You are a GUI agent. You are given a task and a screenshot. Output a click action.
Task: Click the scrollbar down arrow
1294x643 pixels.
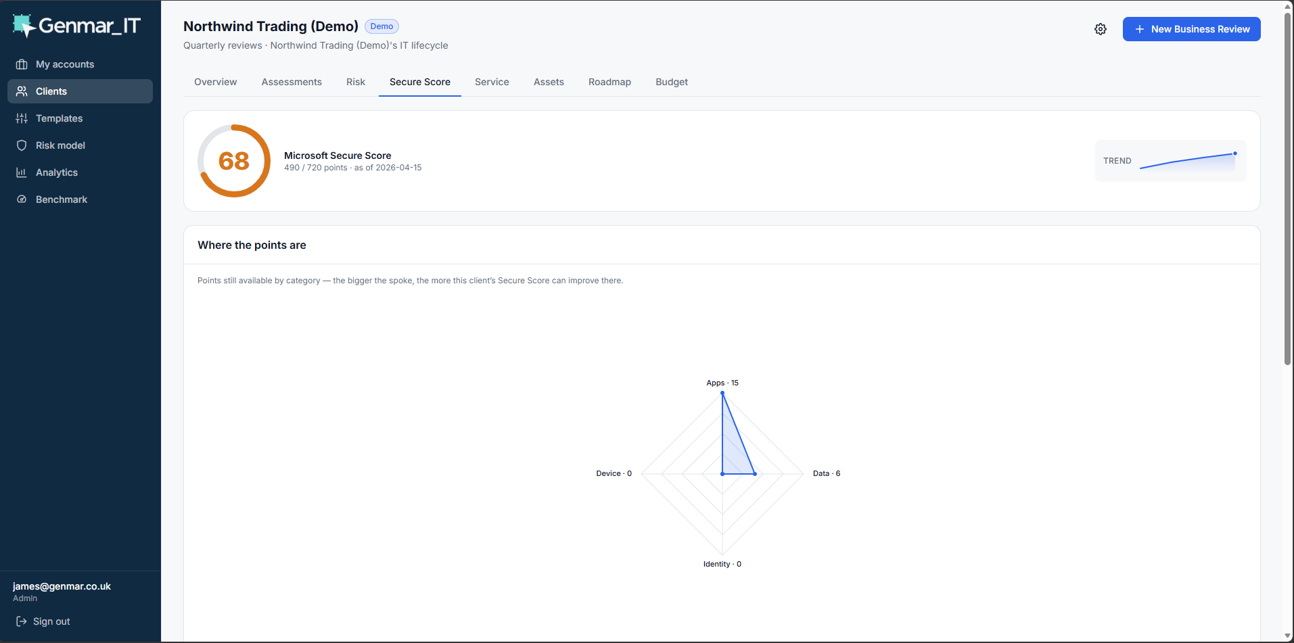(x=1287, y=636)
